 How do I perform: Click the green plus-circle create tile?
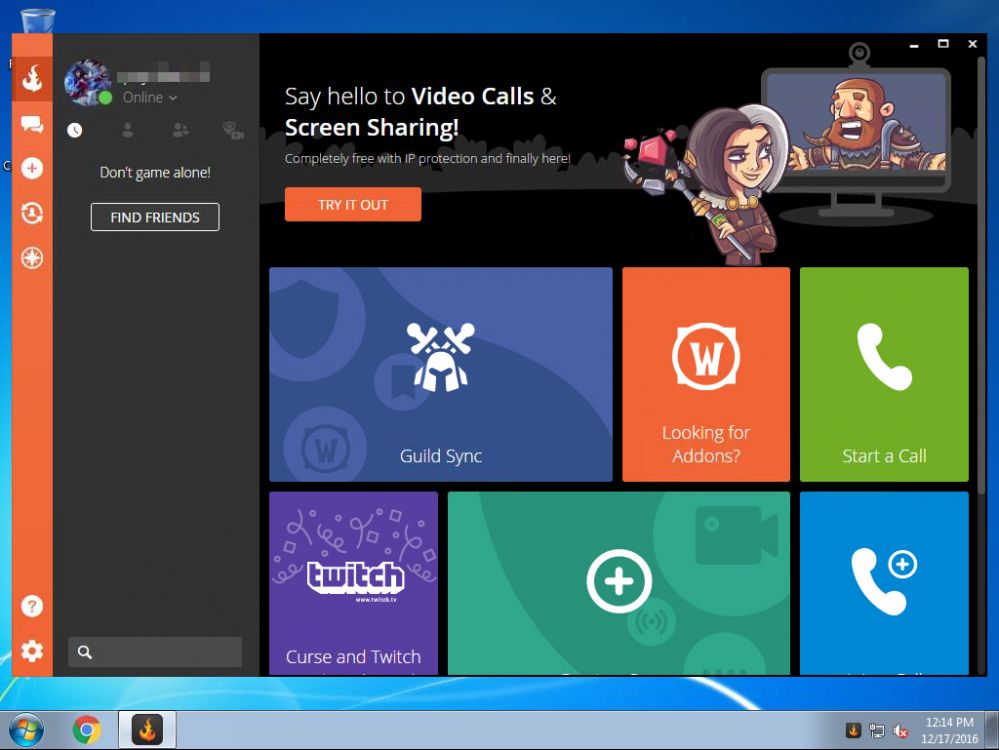click(619, 582)
